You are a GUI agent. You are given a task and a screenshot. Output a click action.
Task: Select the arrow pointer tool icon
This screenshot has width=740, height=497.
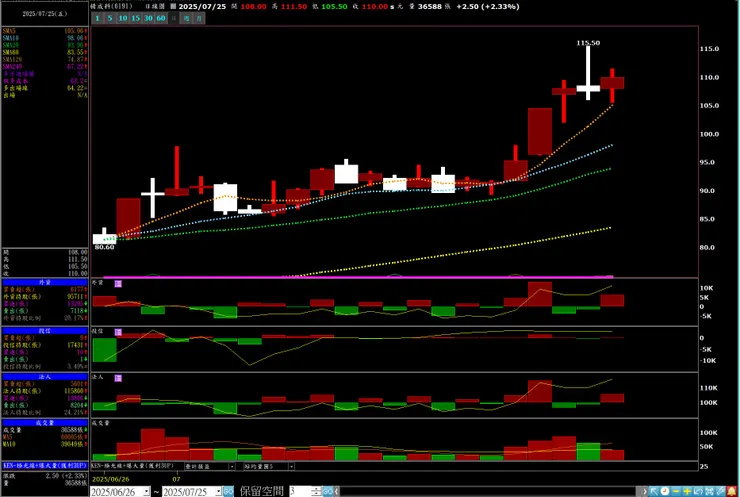pyautogui.click(x=654, y=491)
